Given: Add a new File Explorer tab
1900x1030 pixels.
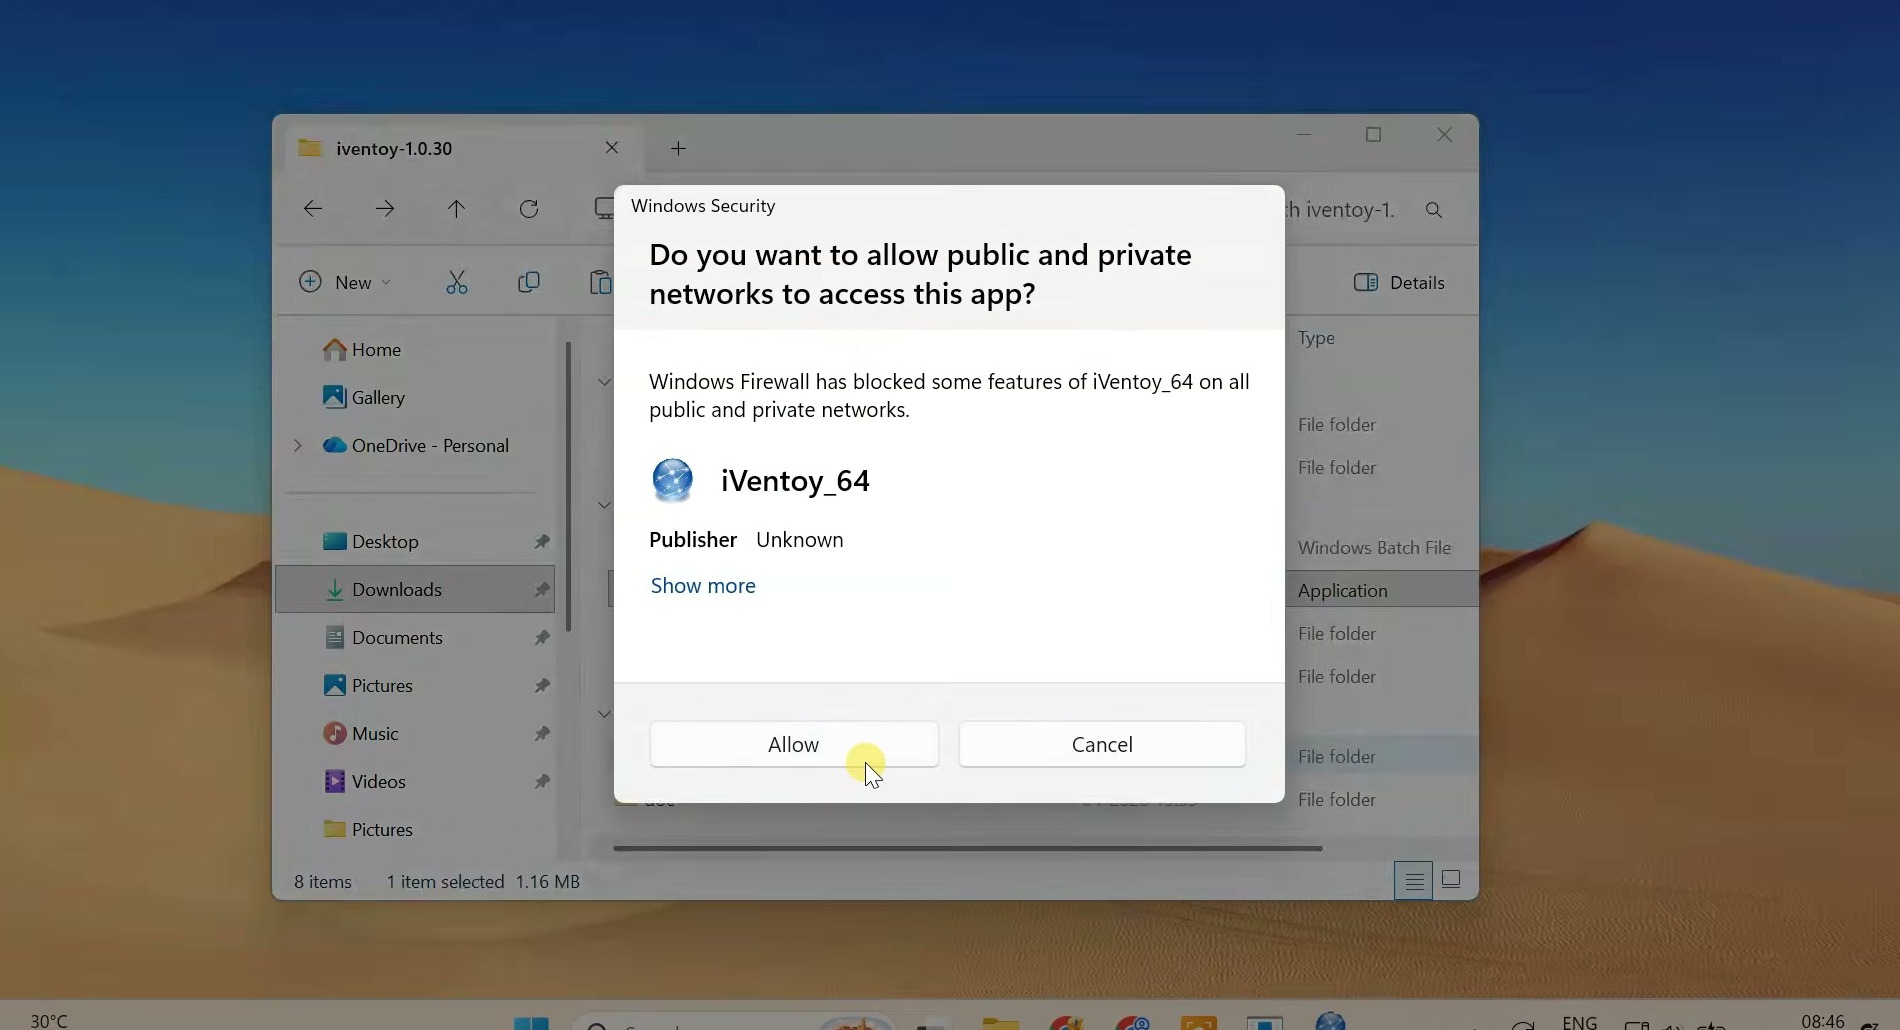Looking at the screenshot, I should click(x=678, y=148).
